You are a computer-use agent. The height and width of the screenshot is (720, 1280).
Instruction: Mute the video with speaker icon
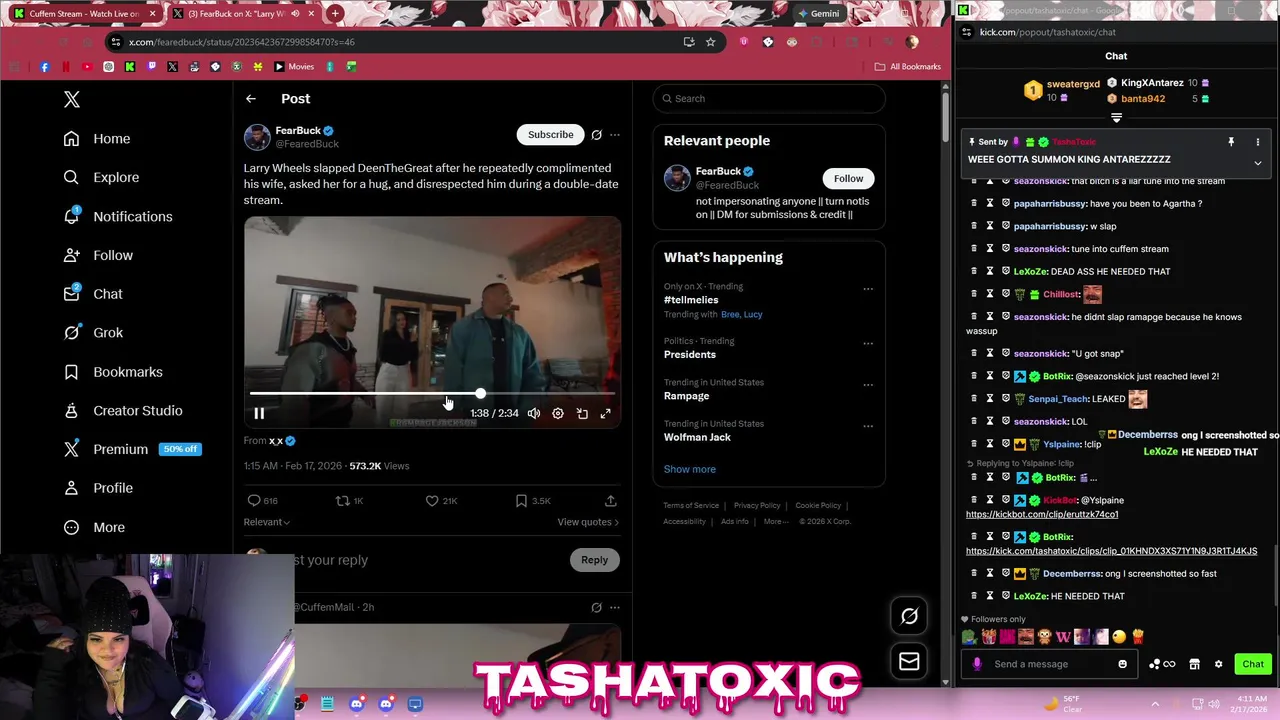pyautogui.click(x=534, y=413)
